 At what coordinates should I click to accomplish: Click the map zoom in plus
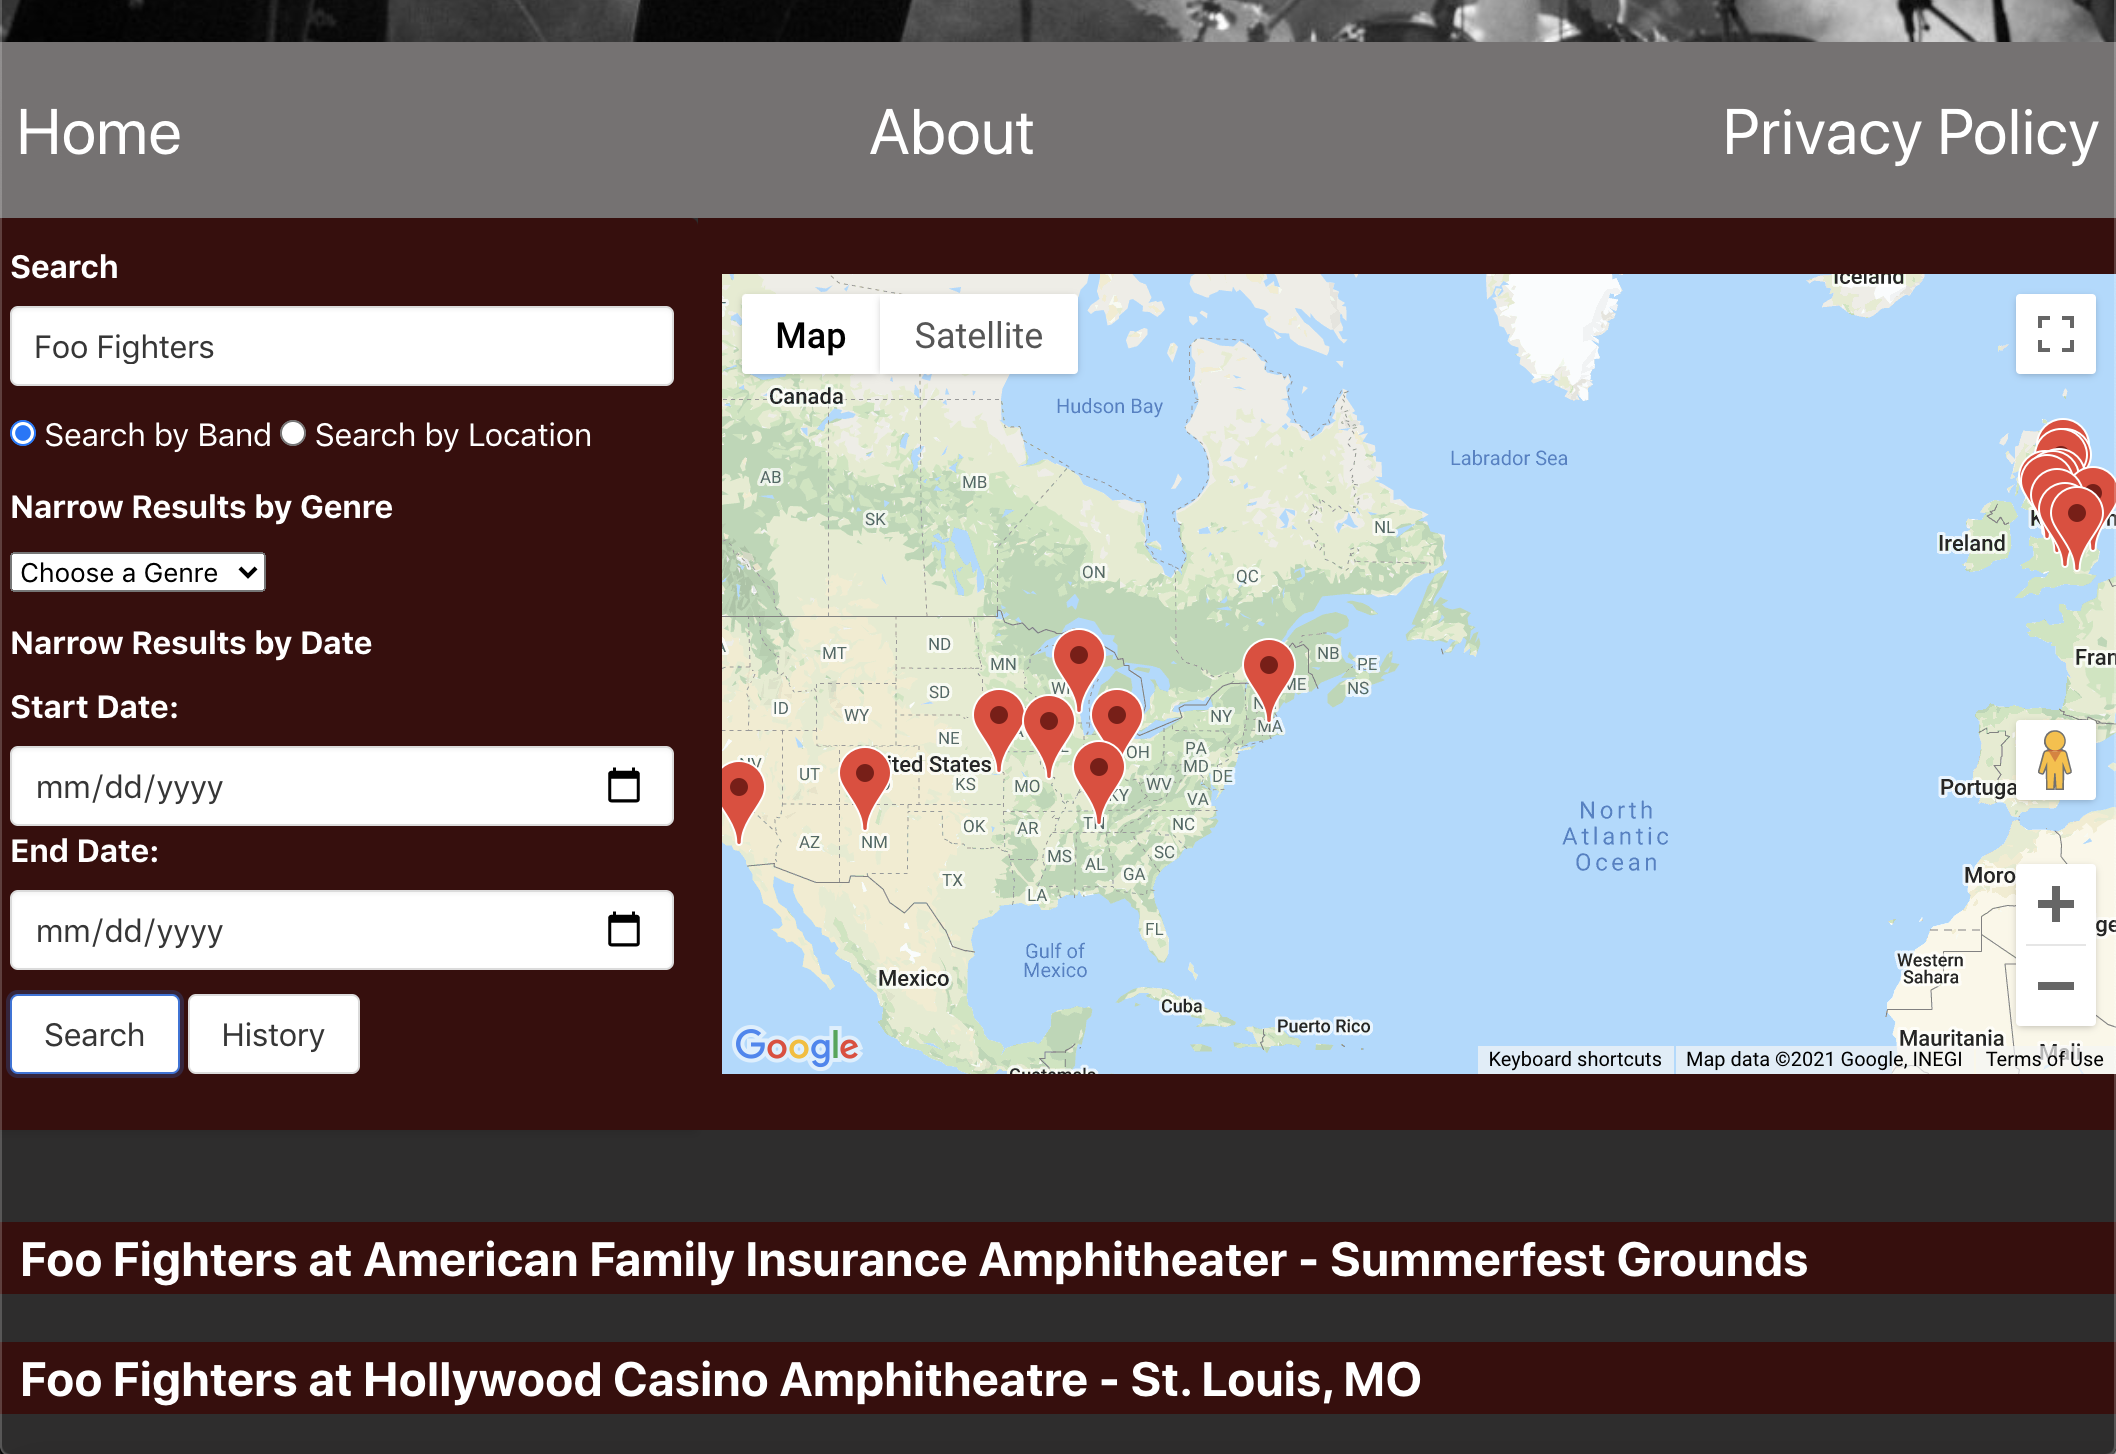2055,904
